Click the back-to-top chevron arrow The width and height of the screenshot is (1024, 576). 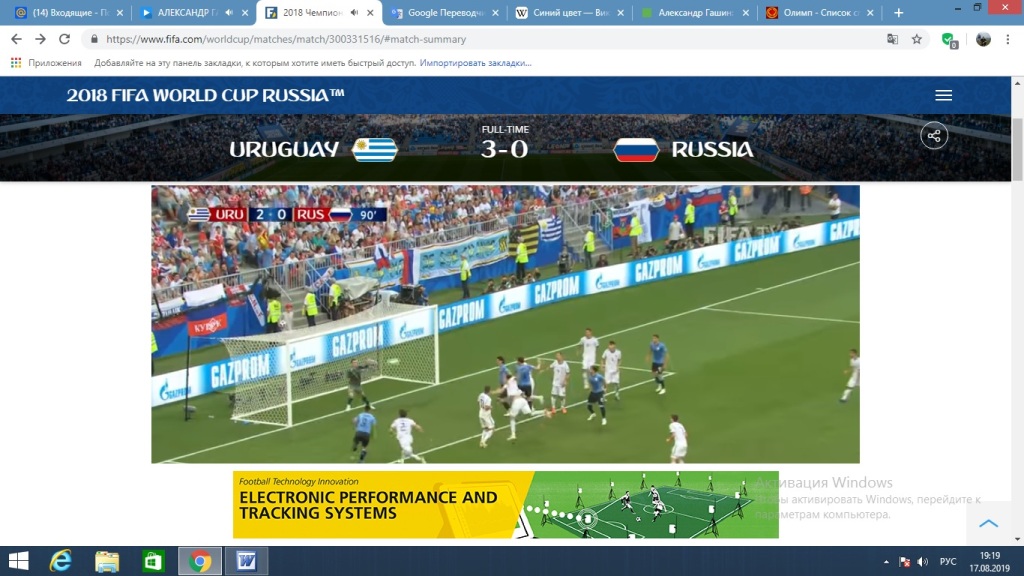989,523
